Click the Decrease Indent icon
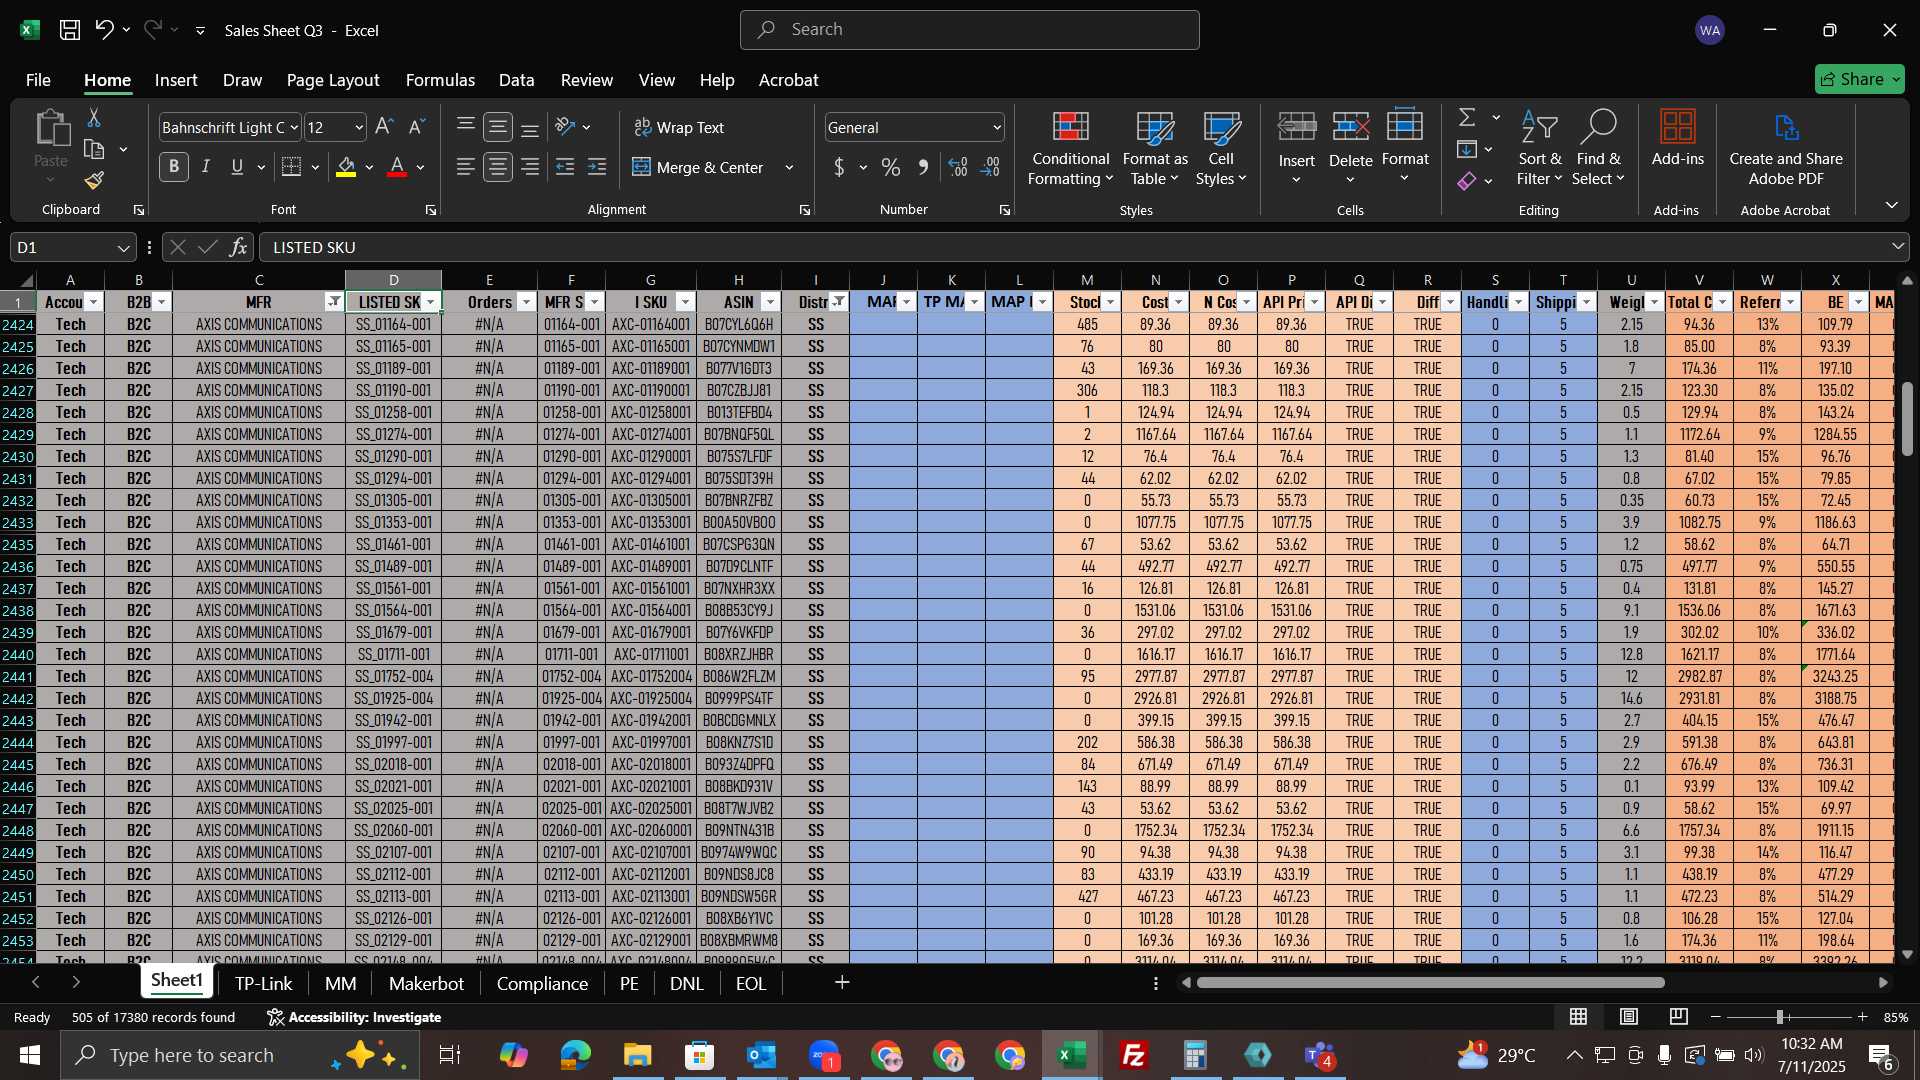 click(565, 167)
